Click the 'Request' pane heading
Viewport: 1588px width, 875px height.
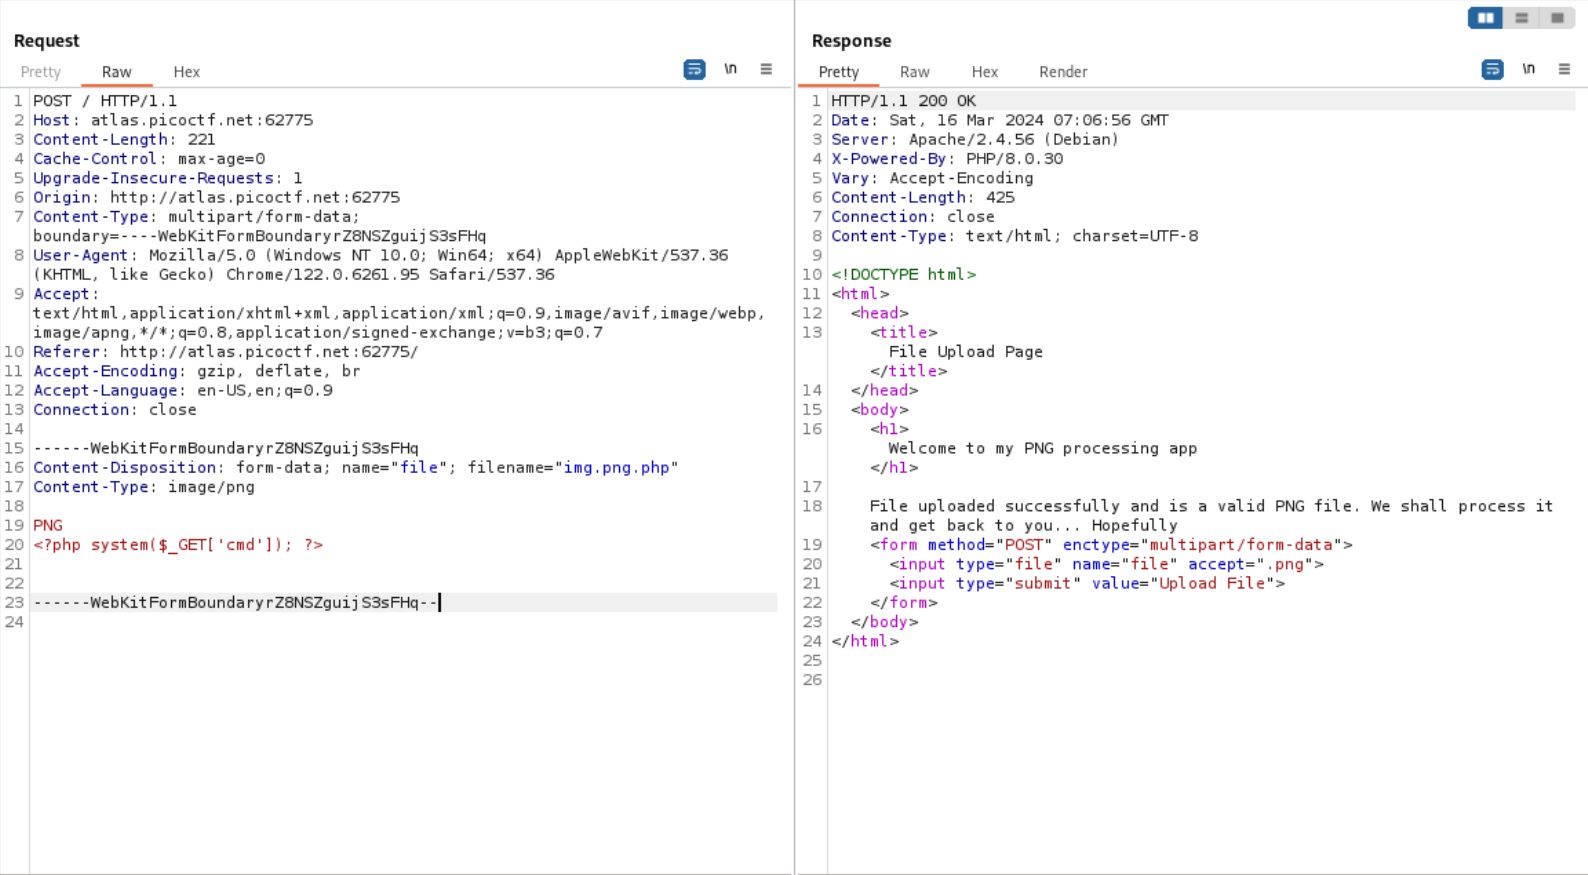point(46,41)
